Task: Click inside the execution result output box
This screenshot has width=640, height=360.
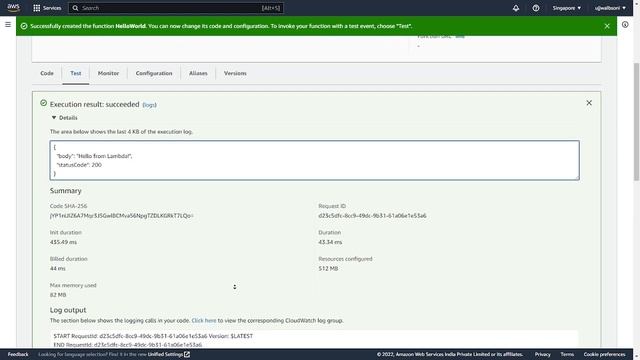Action: pyautogui.click(x=314, y=160)
